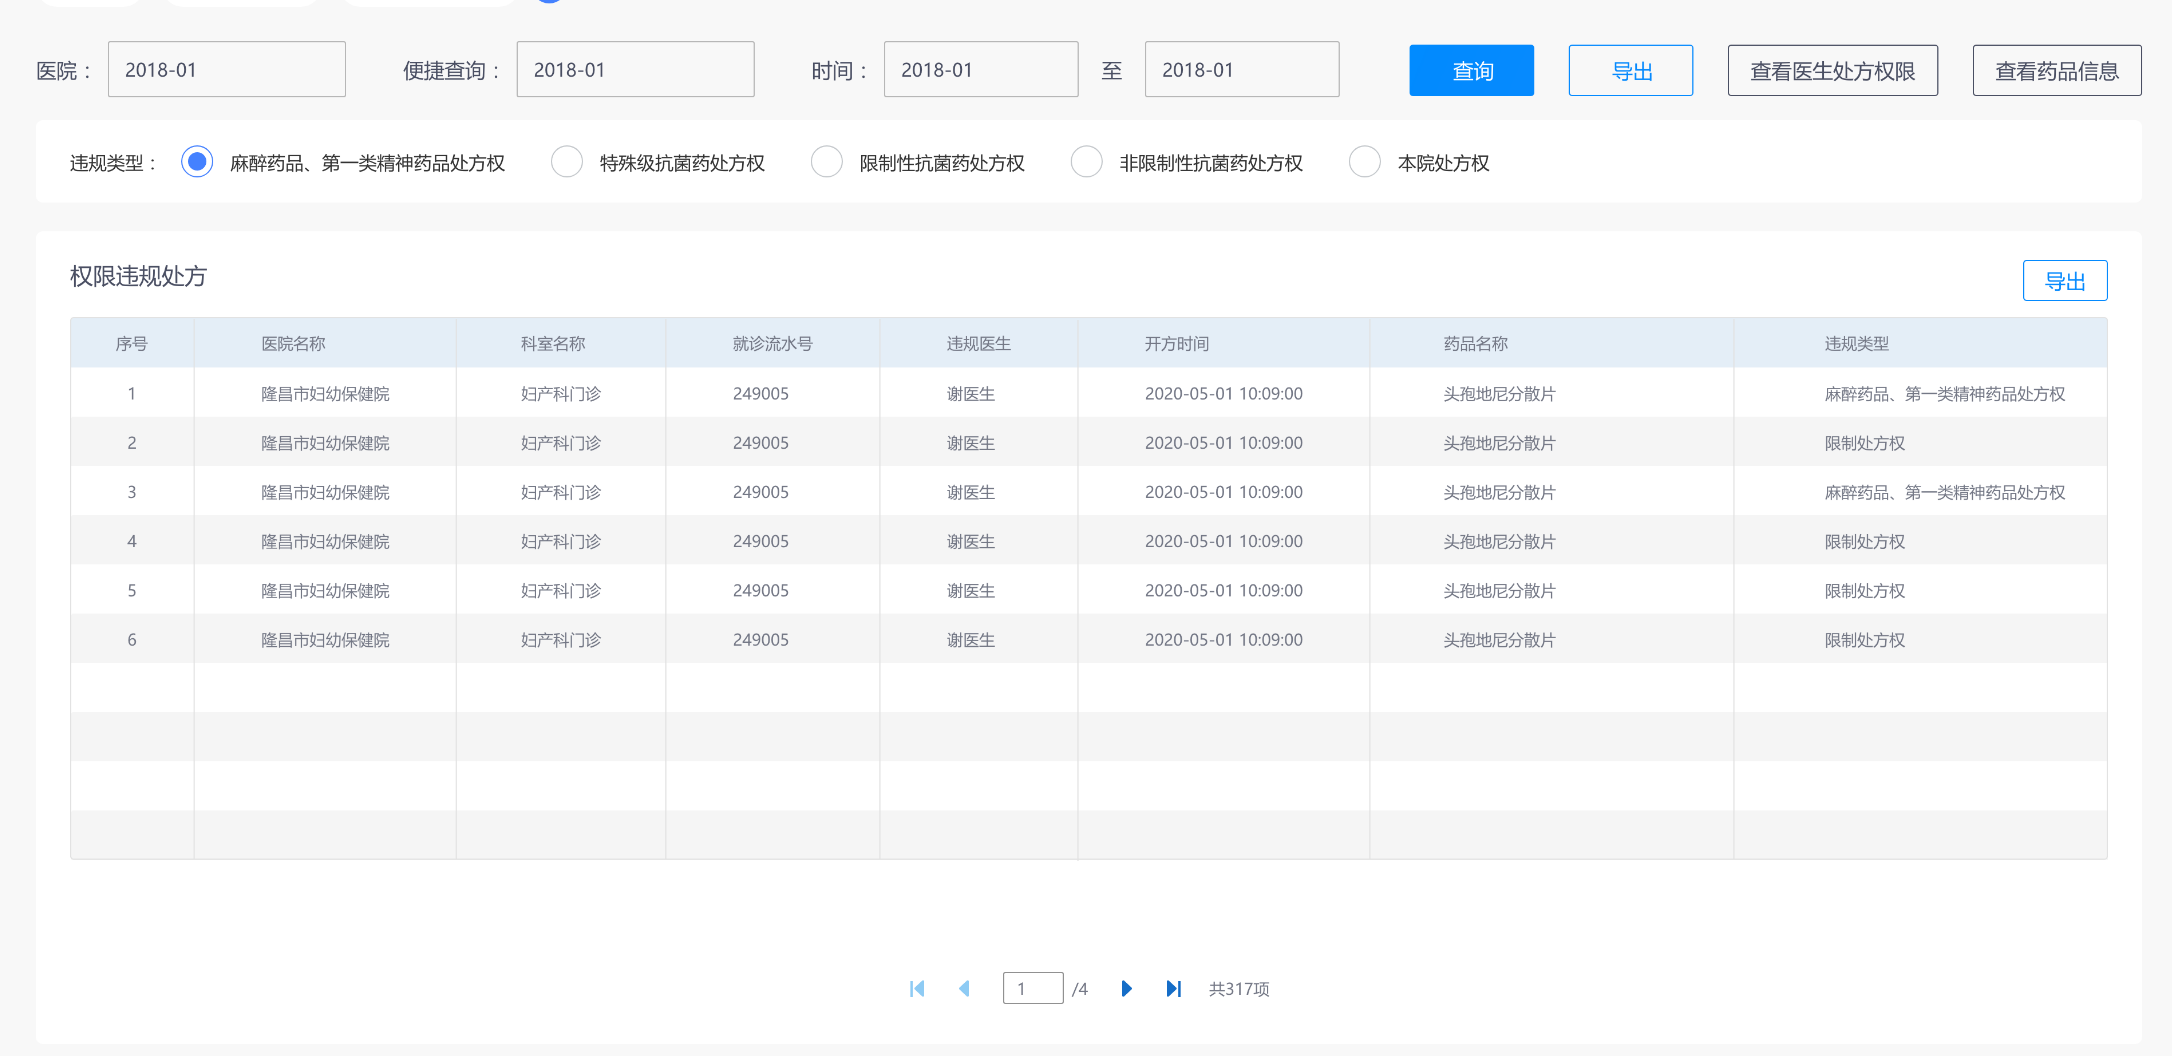The height and width of the screenshot is (1056, 2172).
Task: Open the 医院 selection field
Action: [227, 69]
